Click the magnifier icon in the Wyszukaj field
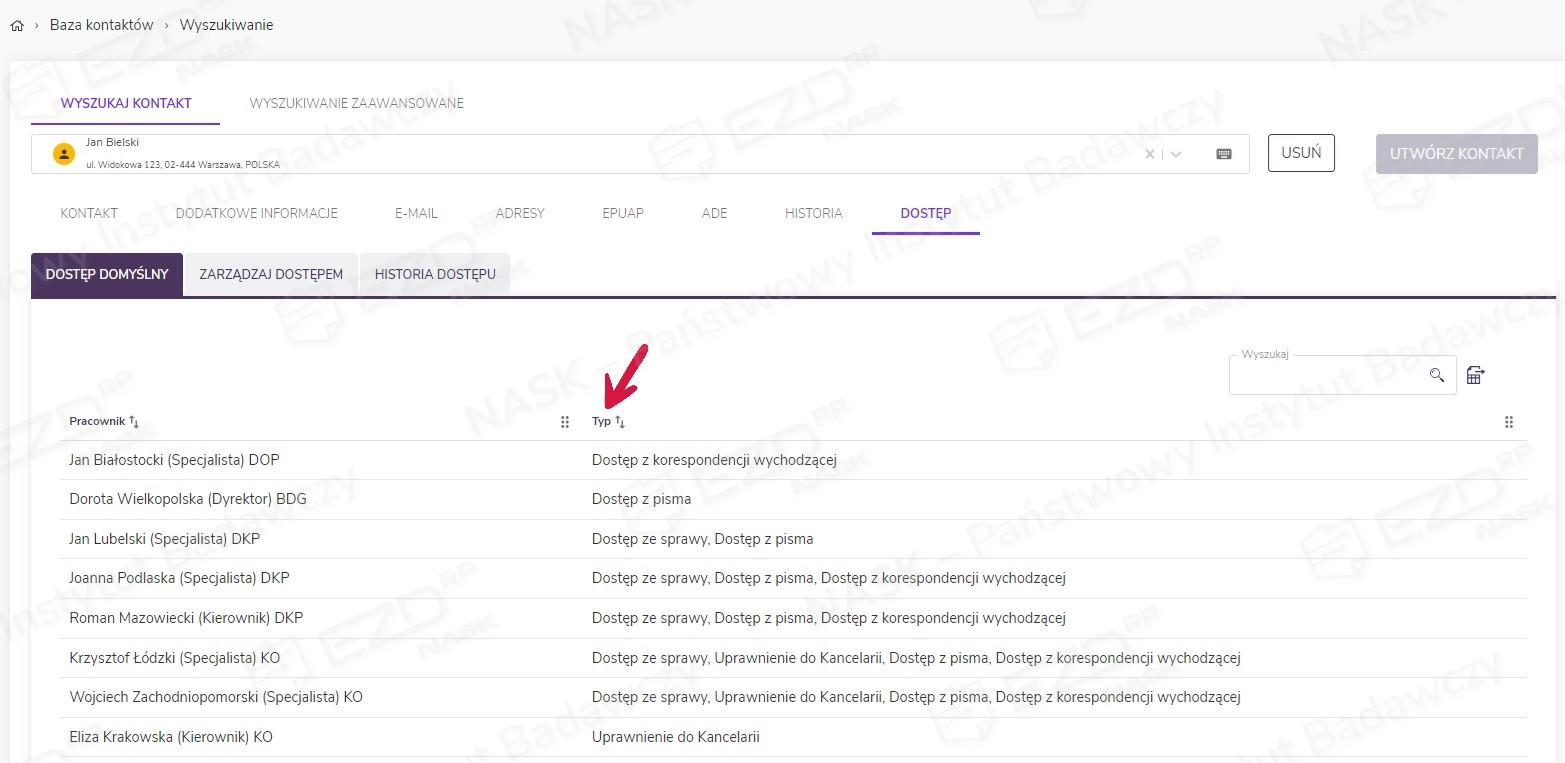Image resolution: width=1565 pixels, height=763 pixels. point(1436,375)
